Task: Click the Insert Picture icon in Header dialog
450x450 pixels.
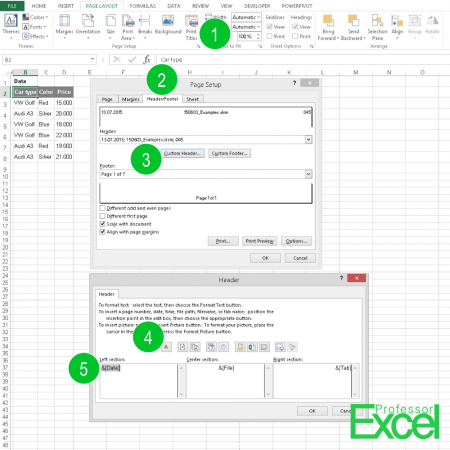Action: pos(280,347)
